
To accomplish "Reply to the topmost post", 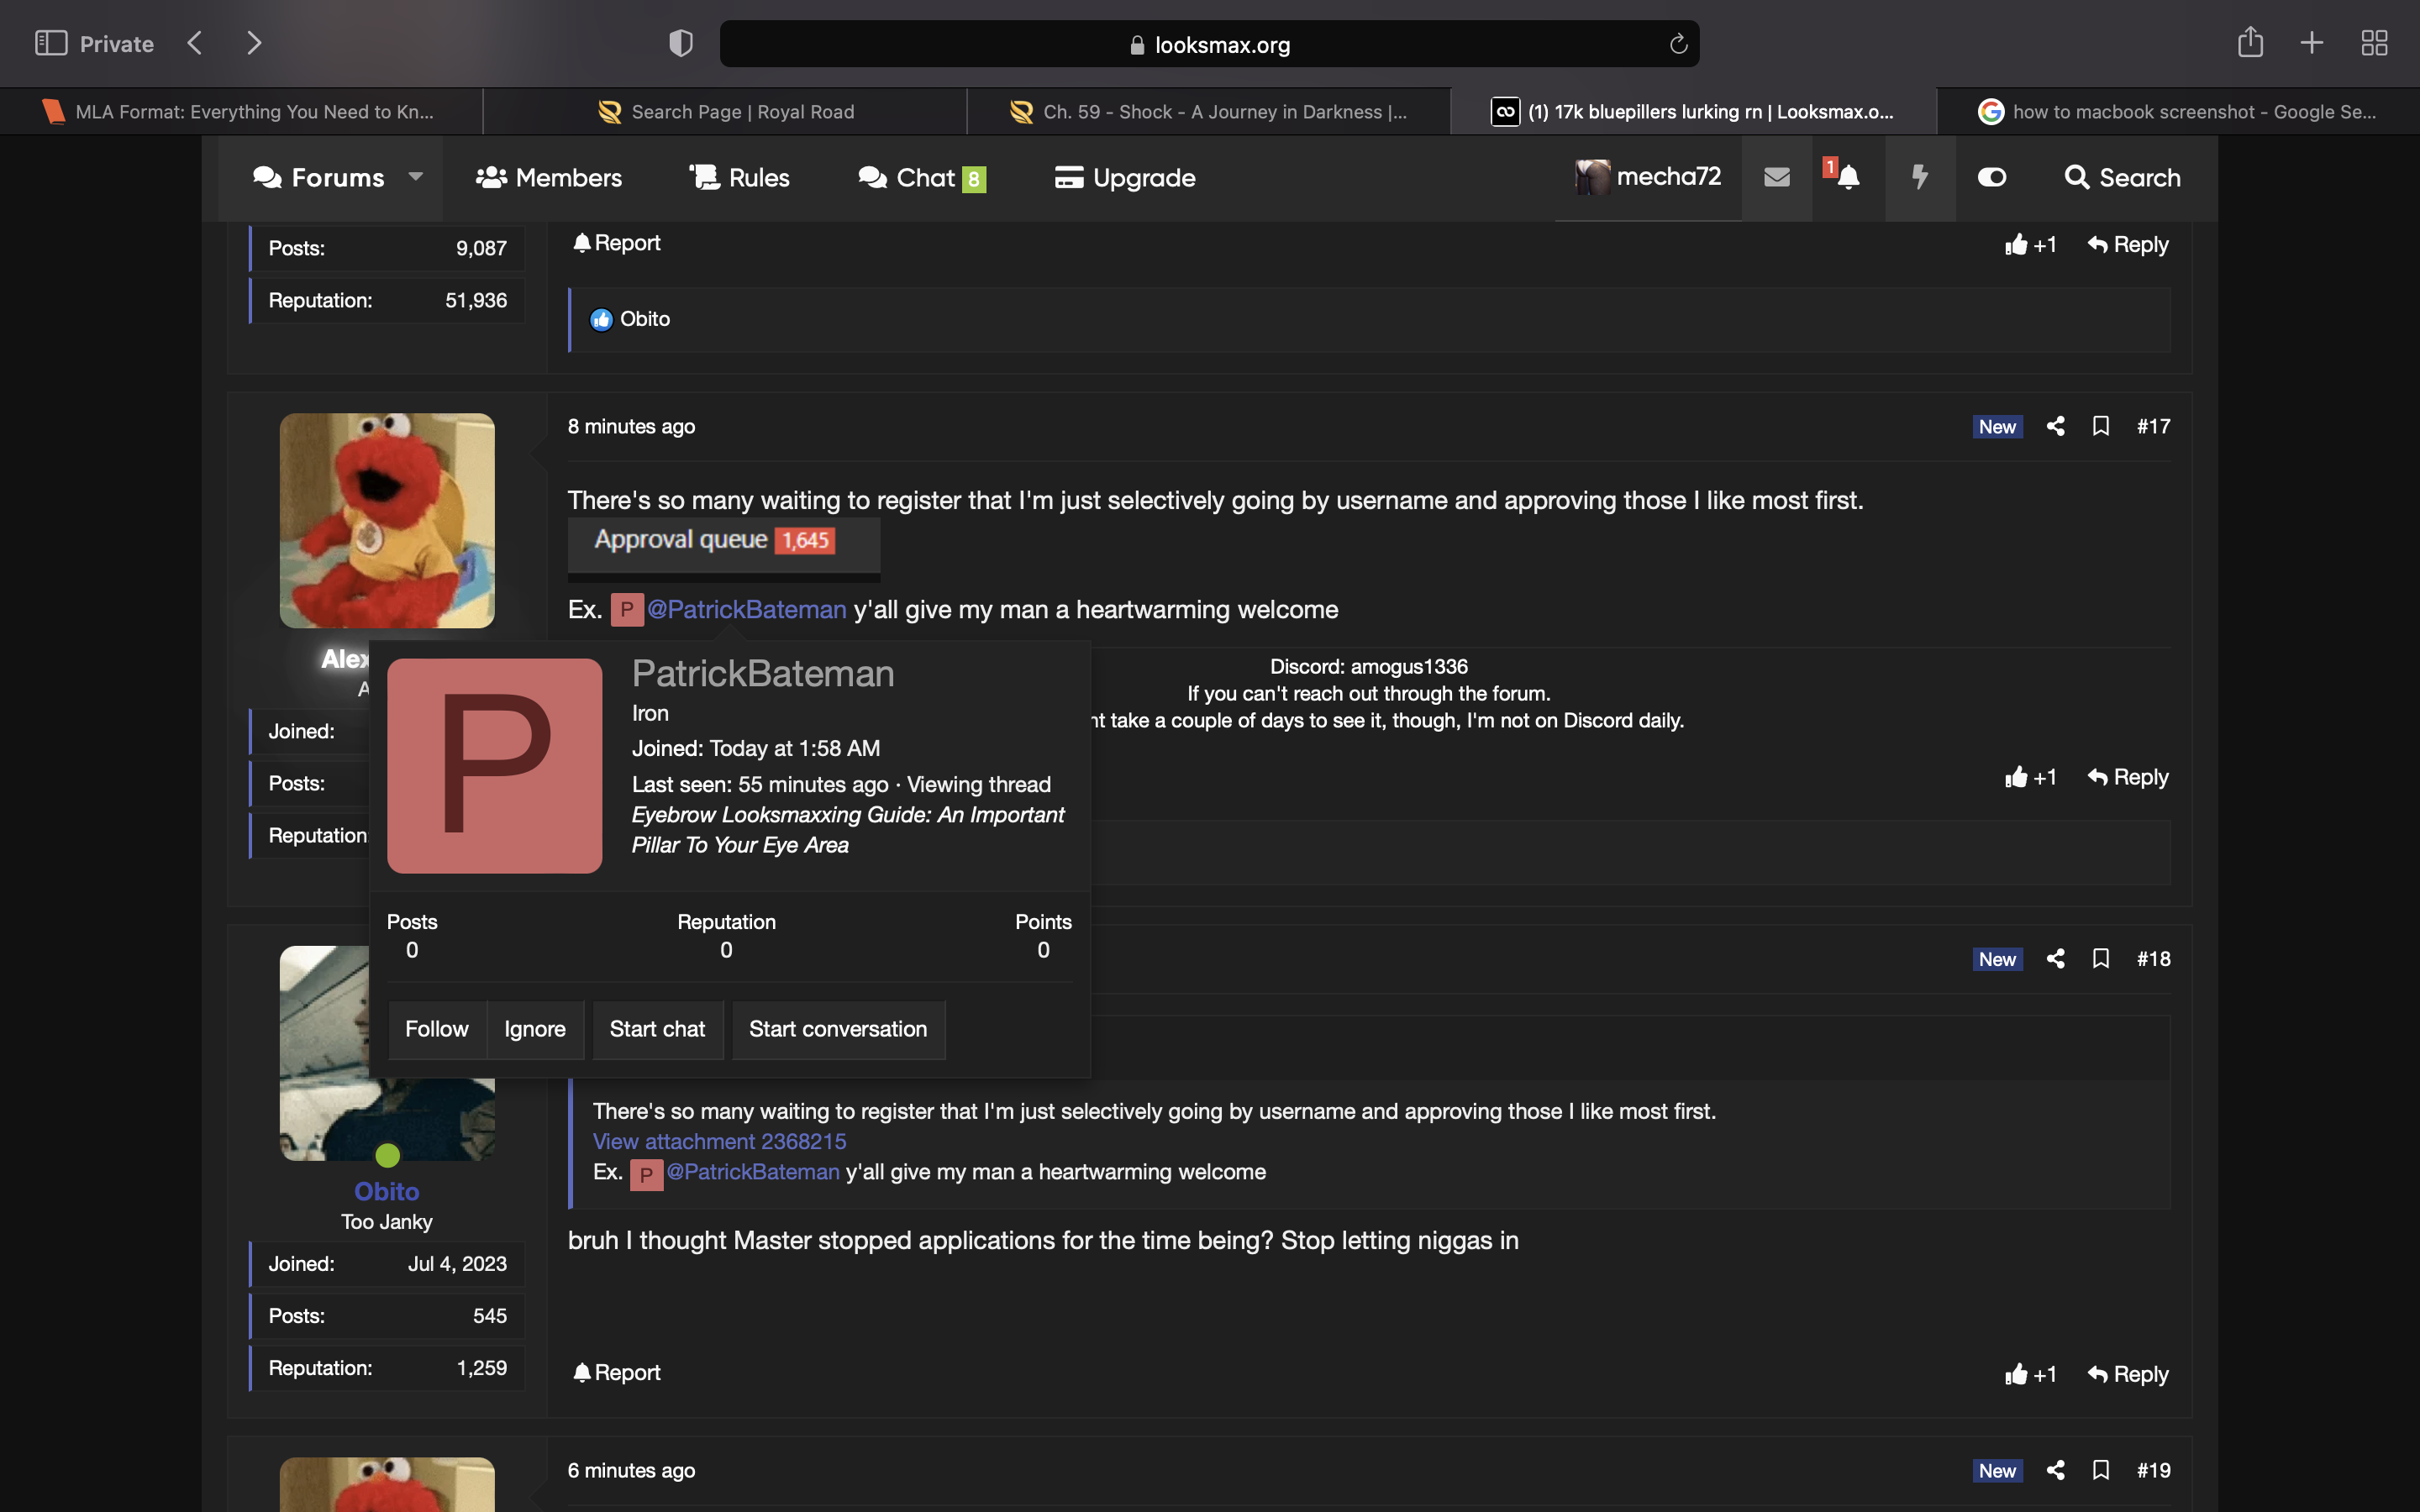I will 2128,245.
